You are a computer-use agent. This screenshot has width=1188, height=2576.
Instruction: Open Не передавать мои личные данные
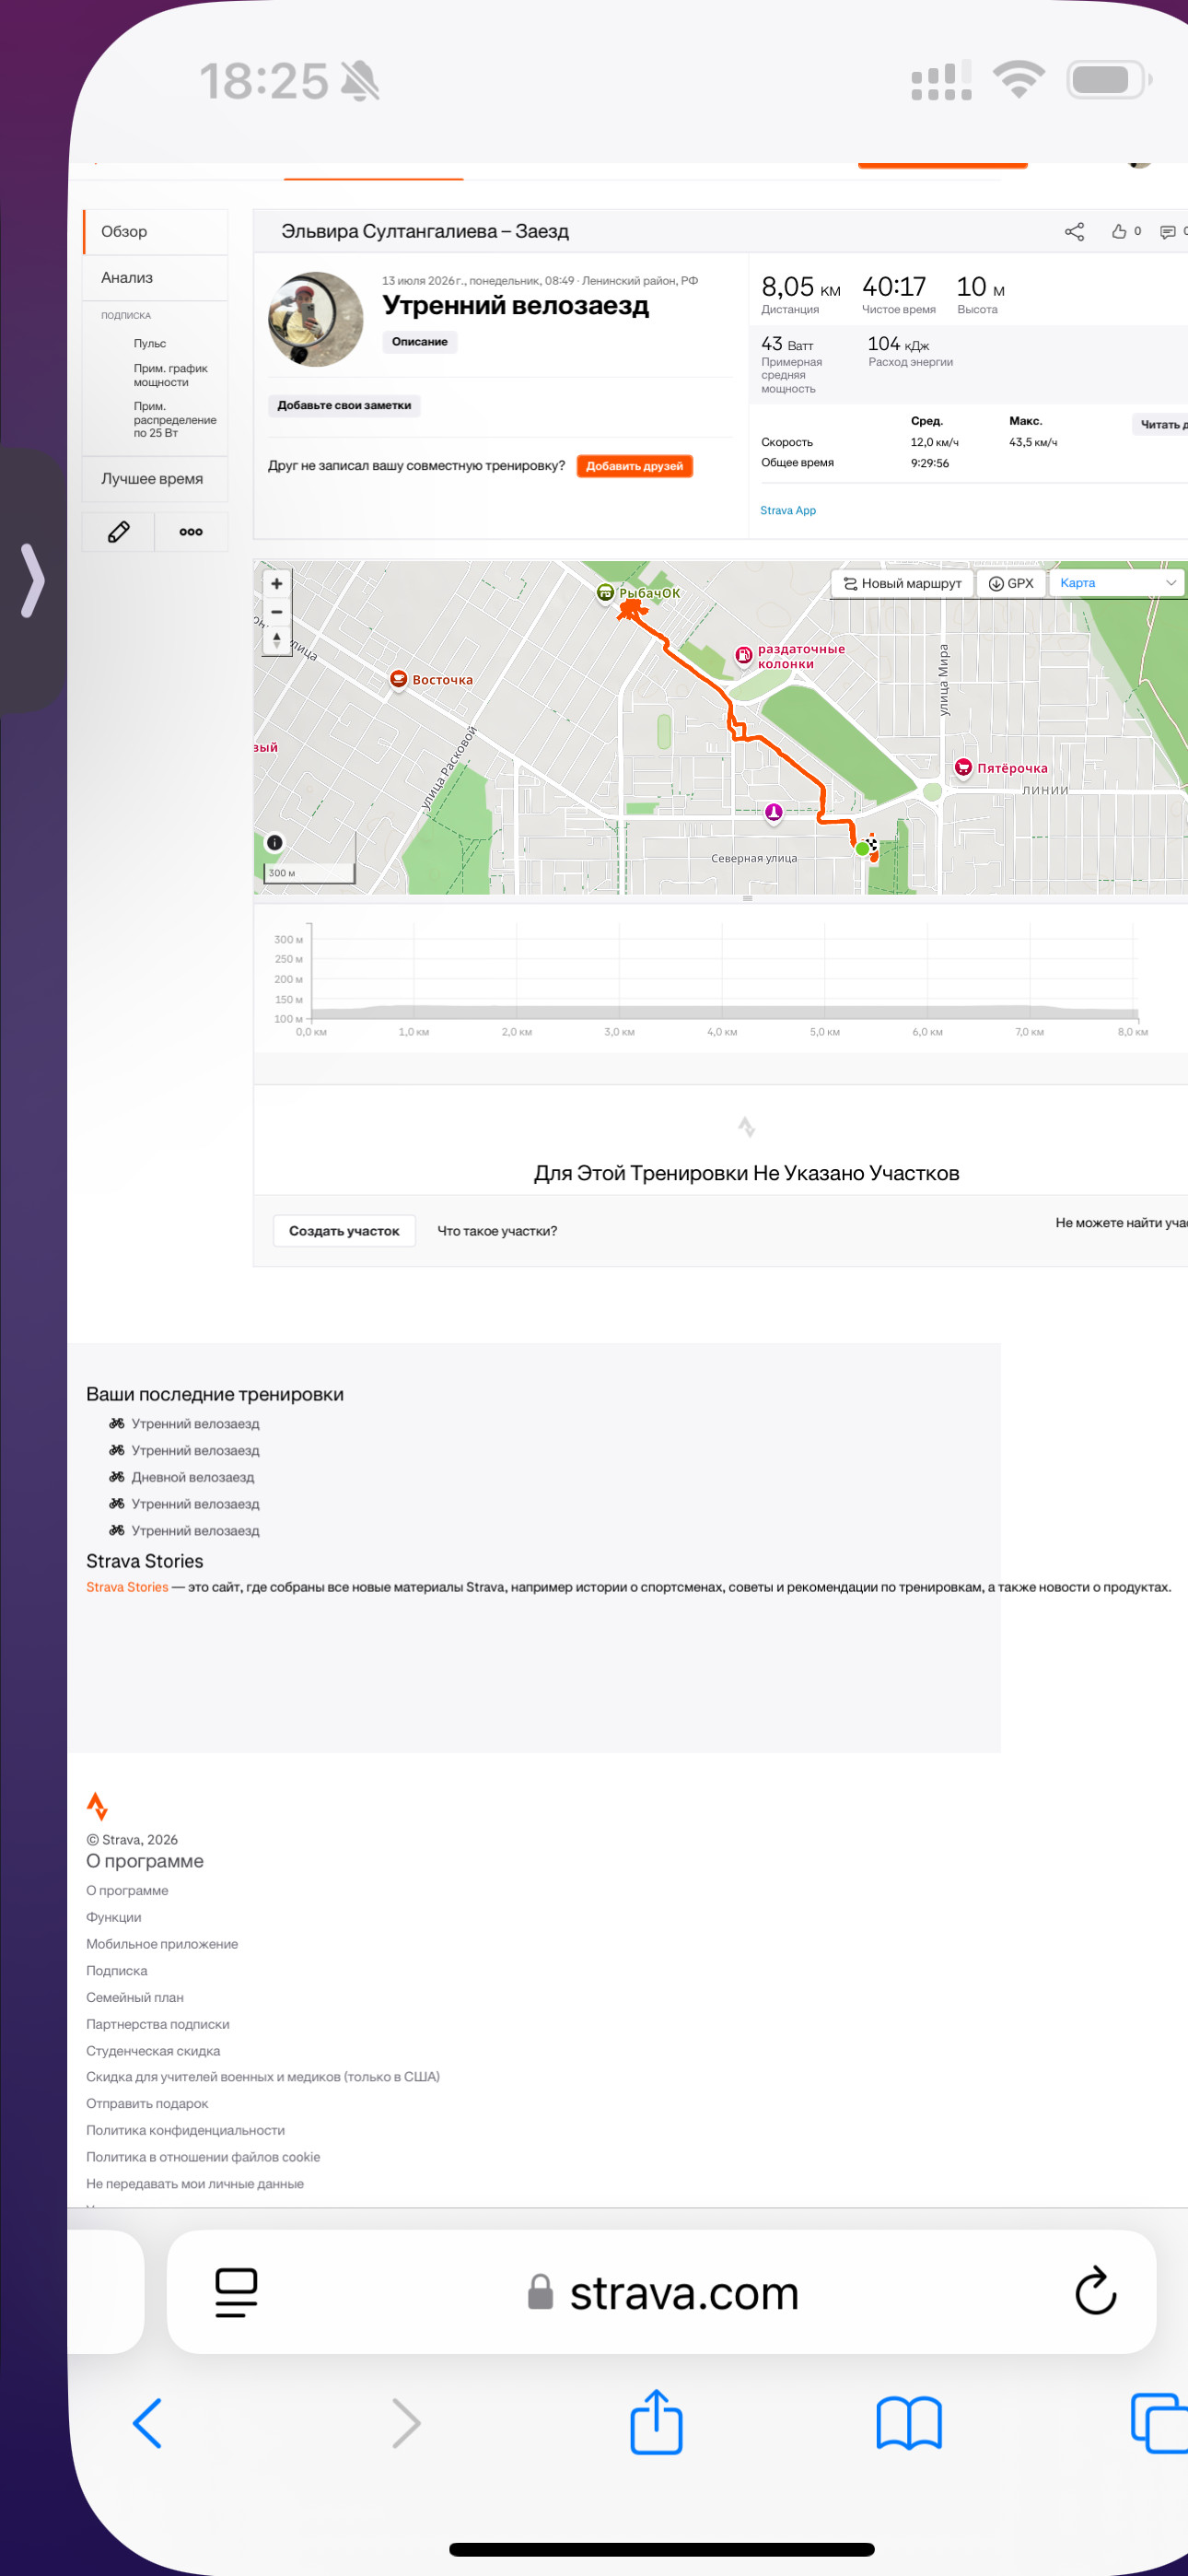click(x=195, y=2184)
